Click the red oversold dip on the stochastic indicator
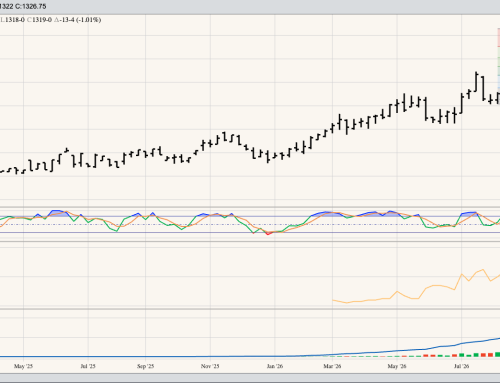Viewport: 500px width, 383px height. (x=268, y=234)
